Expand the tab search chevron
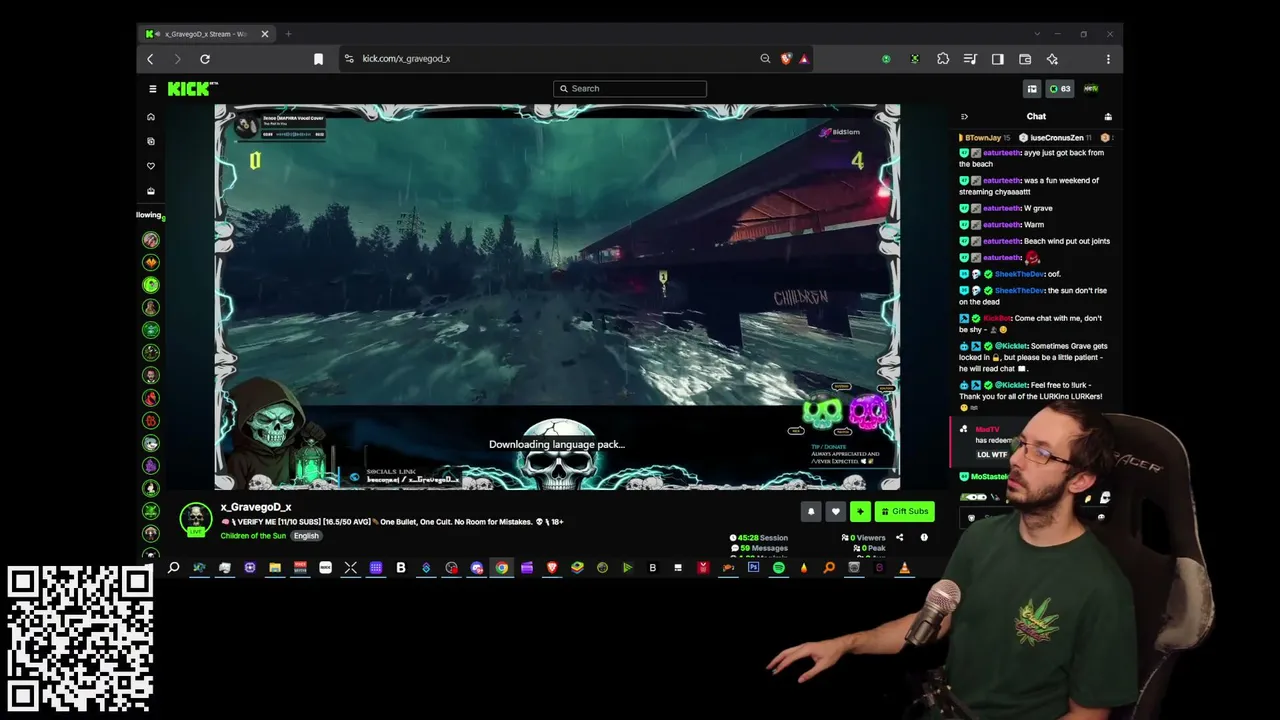 coord(1037,34)
